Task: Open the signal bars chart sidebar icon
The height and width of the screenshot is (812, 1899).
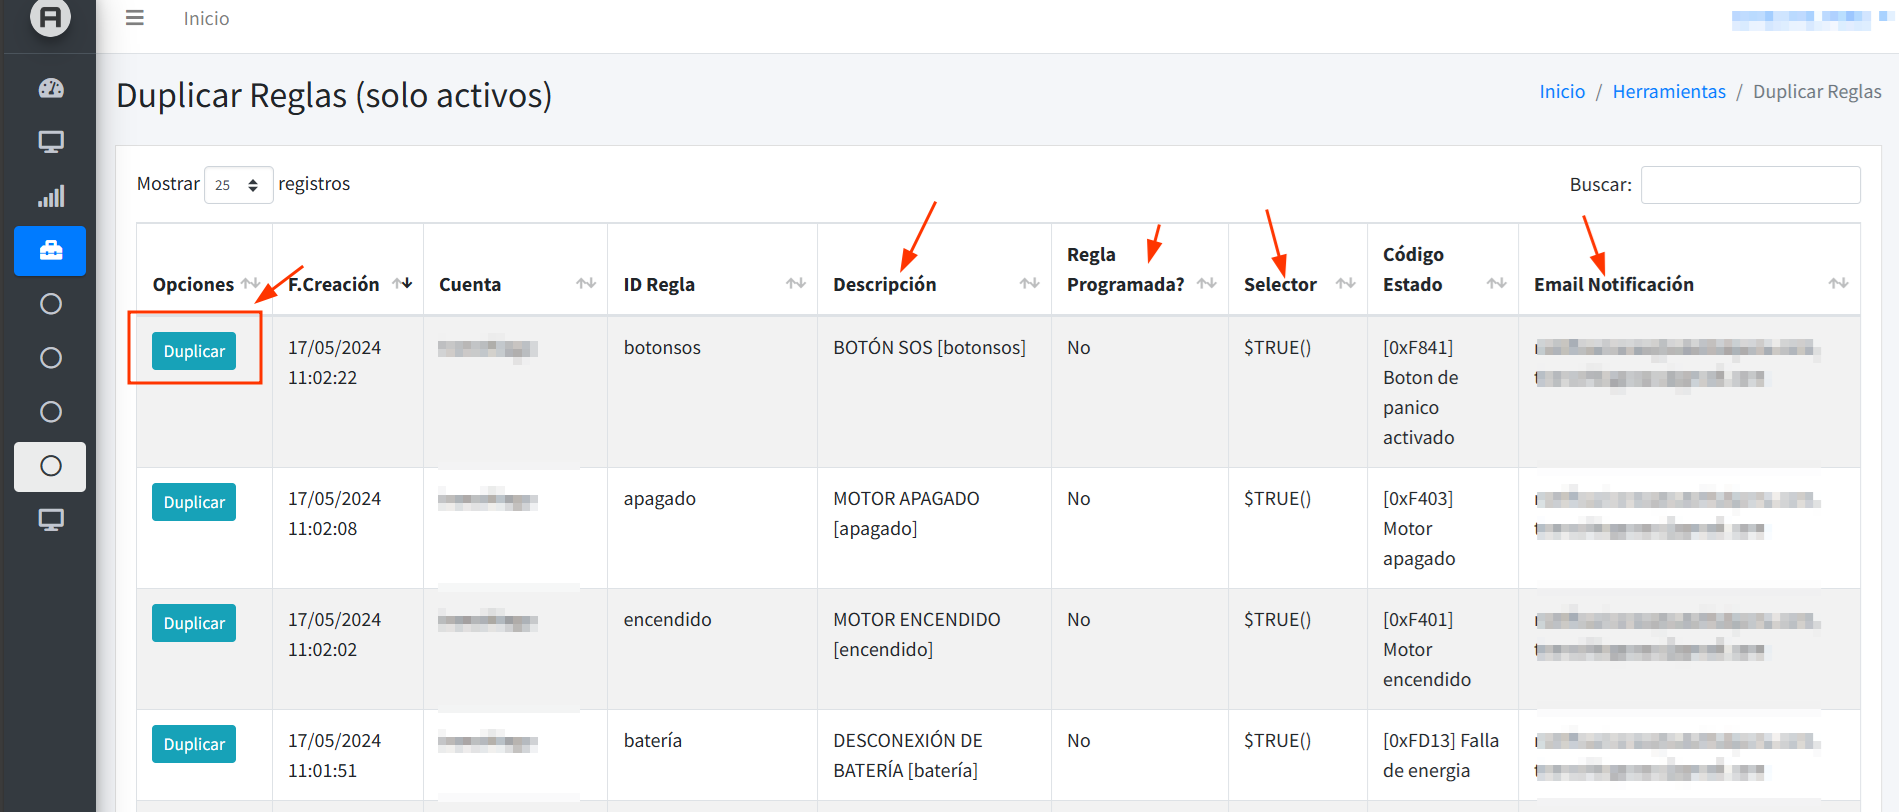Action: 51,196
